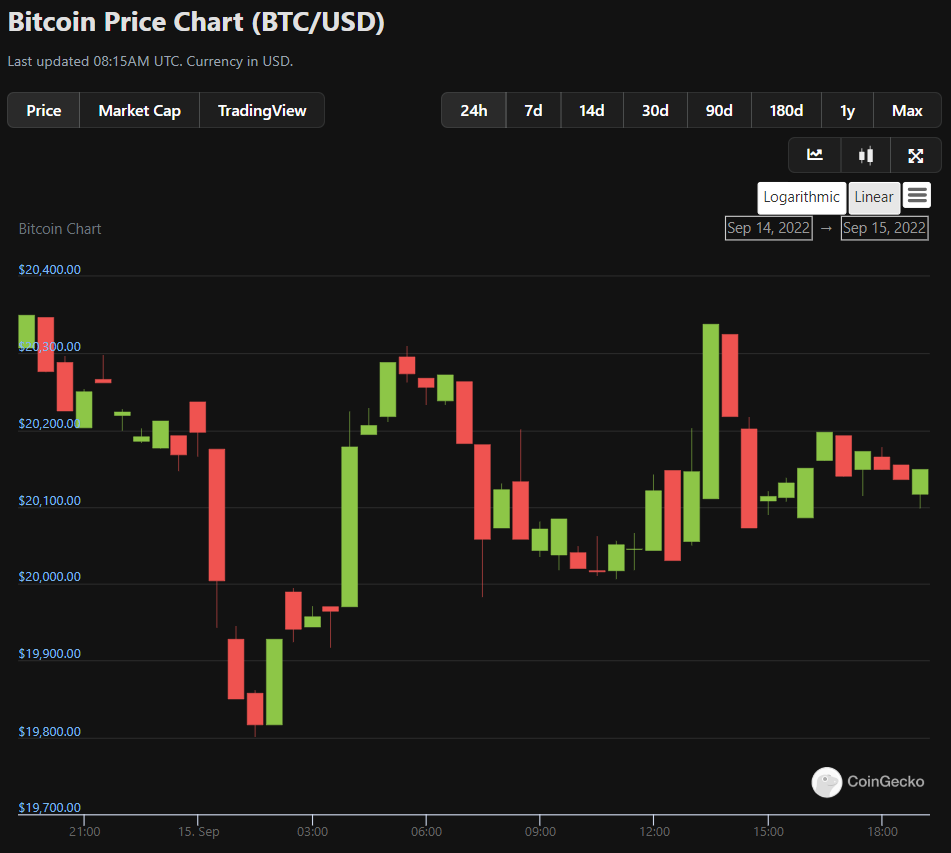The height and width of the screenshot is (853, 951).
Task: Set time range to 7d
Action: pyautogui.click(x=533, y=110)
